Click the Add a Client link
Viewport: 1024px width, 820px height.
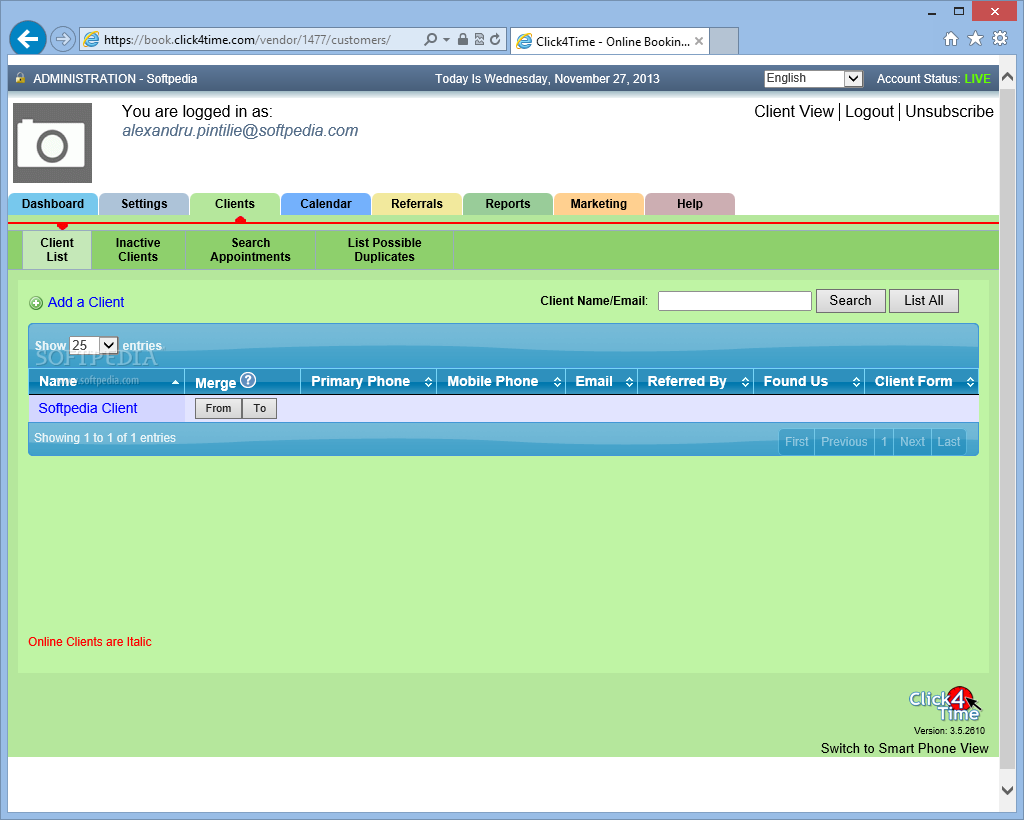pos(86,302)
